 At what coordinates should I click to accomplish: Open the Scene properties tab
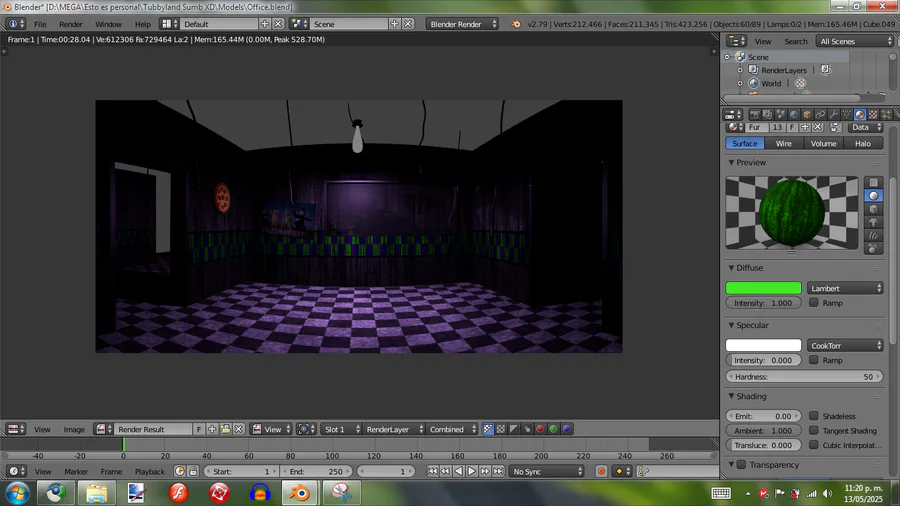(x=781, y=115)
